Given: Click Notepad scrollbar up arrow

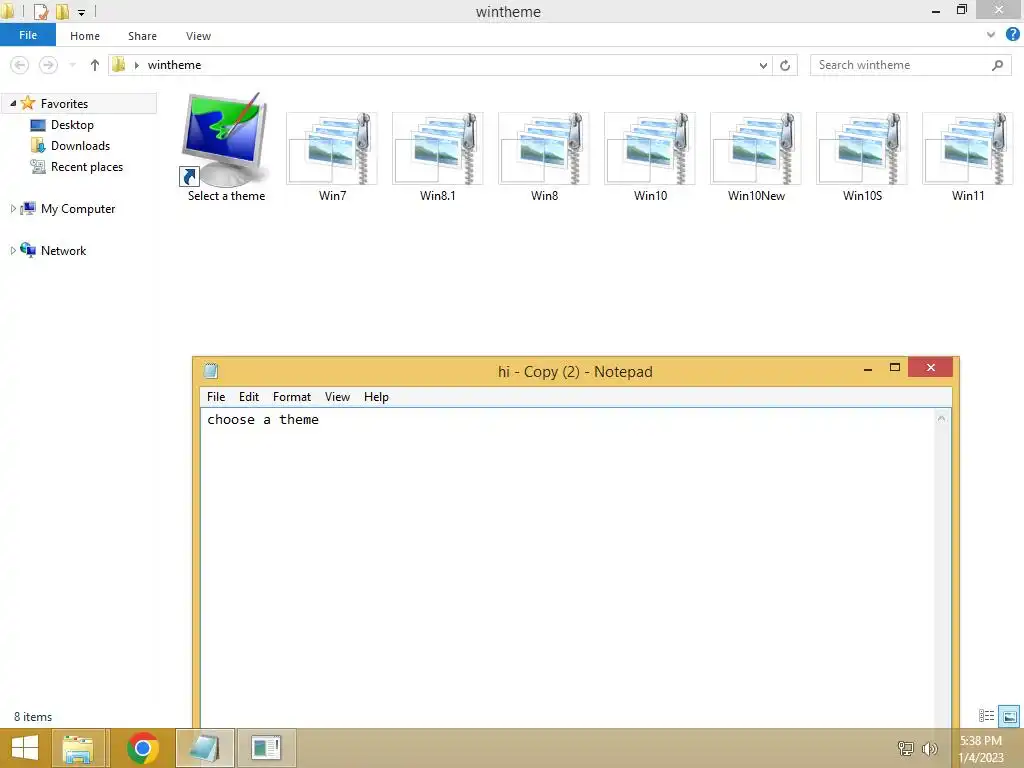Looking at the screenshot, I should pyautogui.click(x=941, y=418).
